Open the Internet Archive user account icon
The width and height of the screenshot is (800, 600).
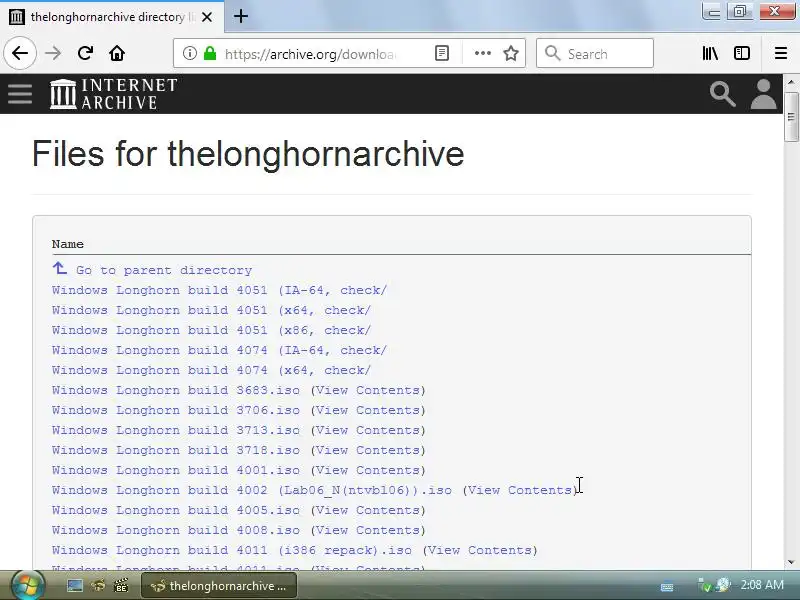[x=763, y=94]
